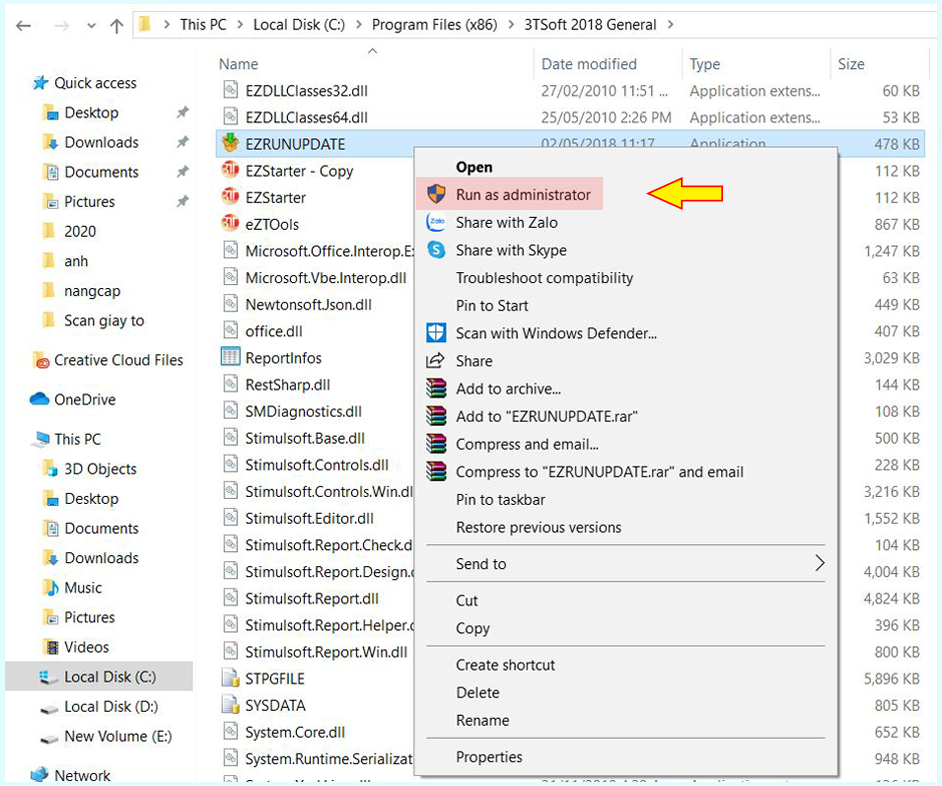Screen dimensions: 942x786
Task: Select the EZStarter - Copy icon
Action: point(230,171)
